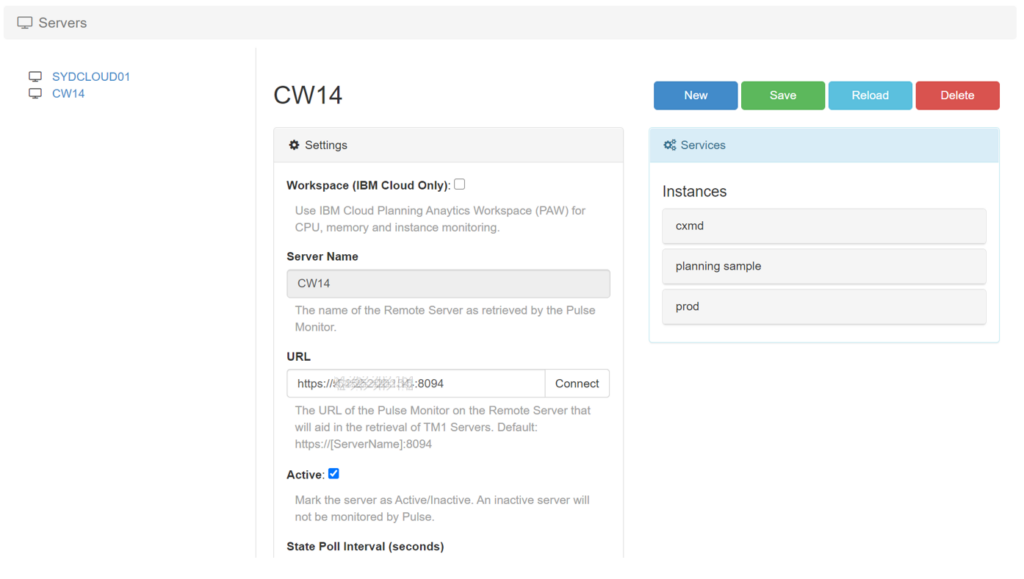The width and height of the screenshot is (1024, 579).
Task: Expand the prod instance
Action: 824,307
